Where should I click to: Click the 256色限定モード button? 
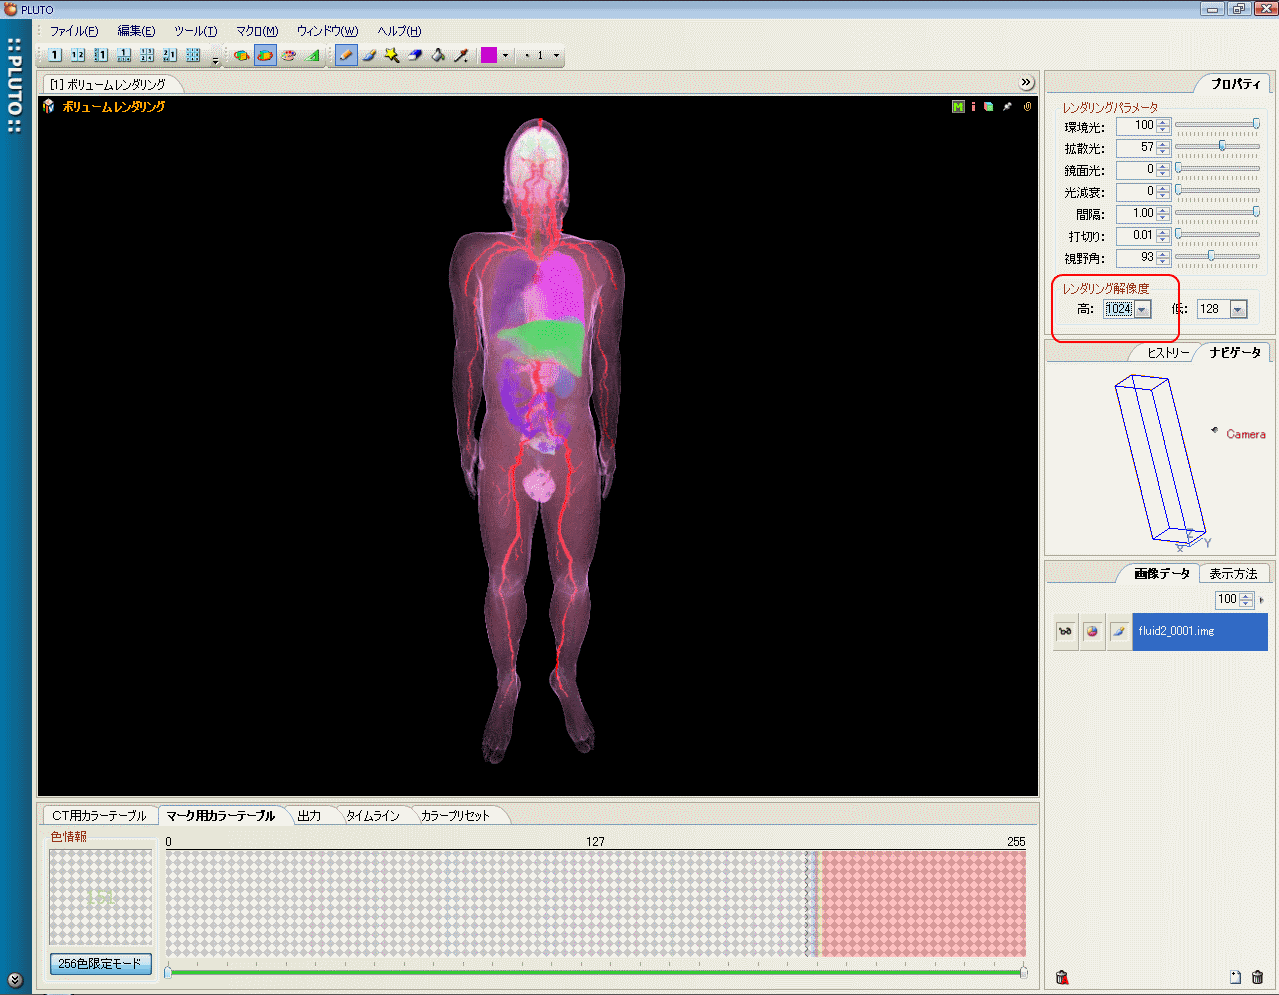[101, 964]
